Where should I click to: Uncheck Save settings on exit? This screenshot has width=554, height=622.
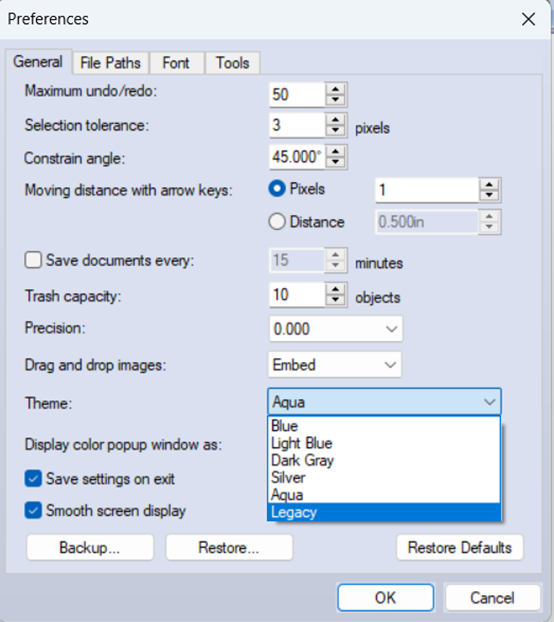pyautogui.click(x=33, y=479)
